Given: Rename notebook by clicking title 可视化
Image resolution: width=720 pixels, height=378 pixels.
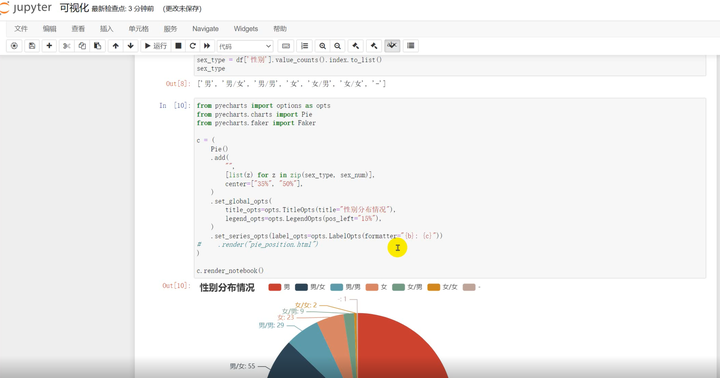Looking at the screenshot, I should [74, 8].
